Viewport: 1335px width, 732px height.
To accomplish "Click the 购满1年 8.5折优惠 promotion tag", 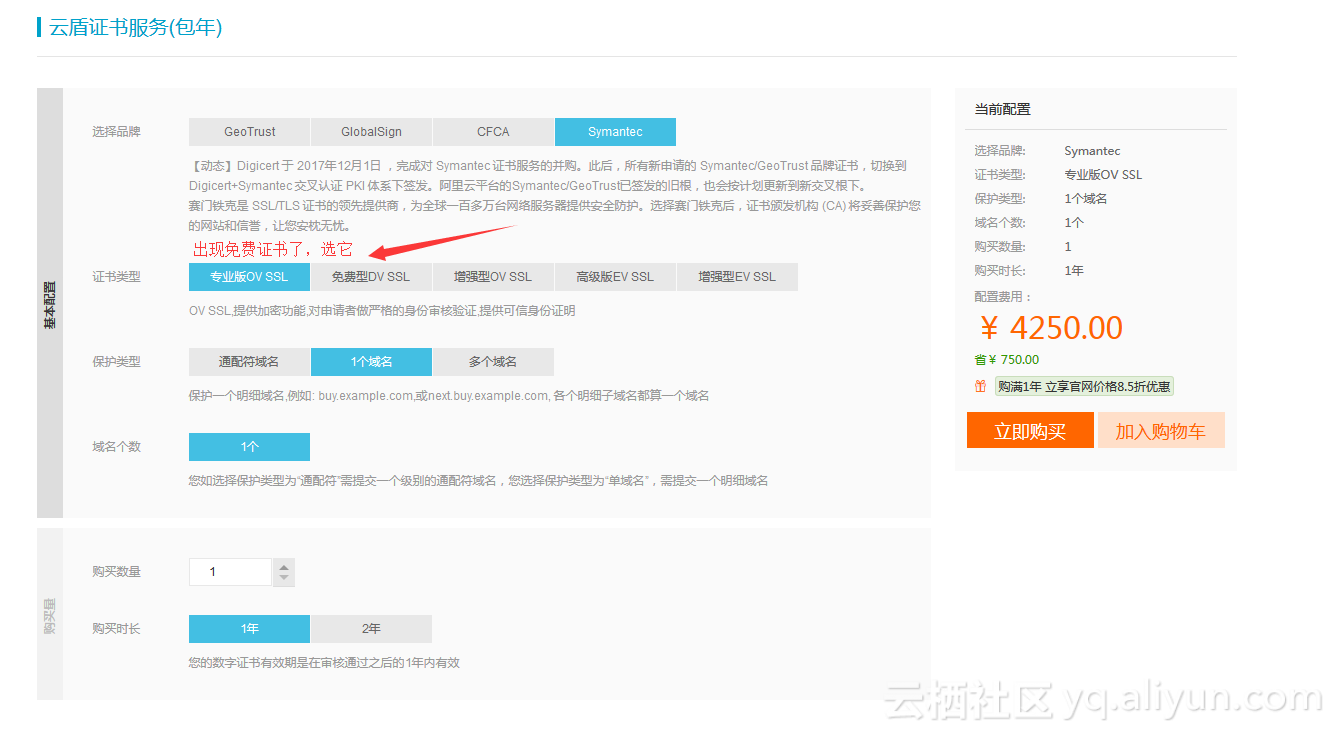I will click(1084, 386).
